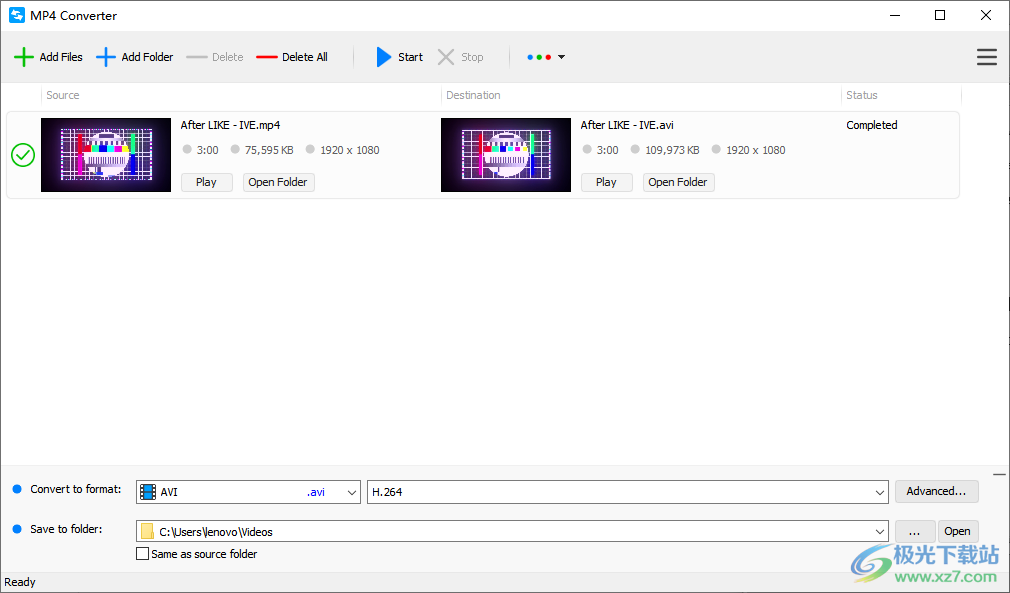The width and height of the screenshot is (1010, 593).
Task: Start the conversion with the Start icon
Action: (x=382, y=57)
